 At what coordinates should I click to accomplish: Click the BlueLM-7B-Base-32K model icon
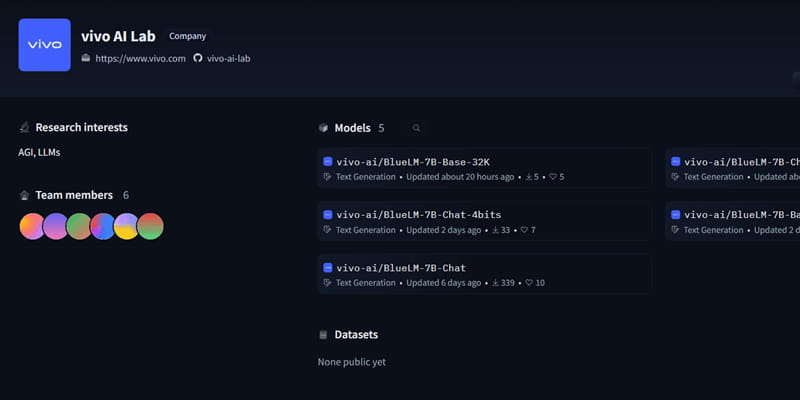327,161
